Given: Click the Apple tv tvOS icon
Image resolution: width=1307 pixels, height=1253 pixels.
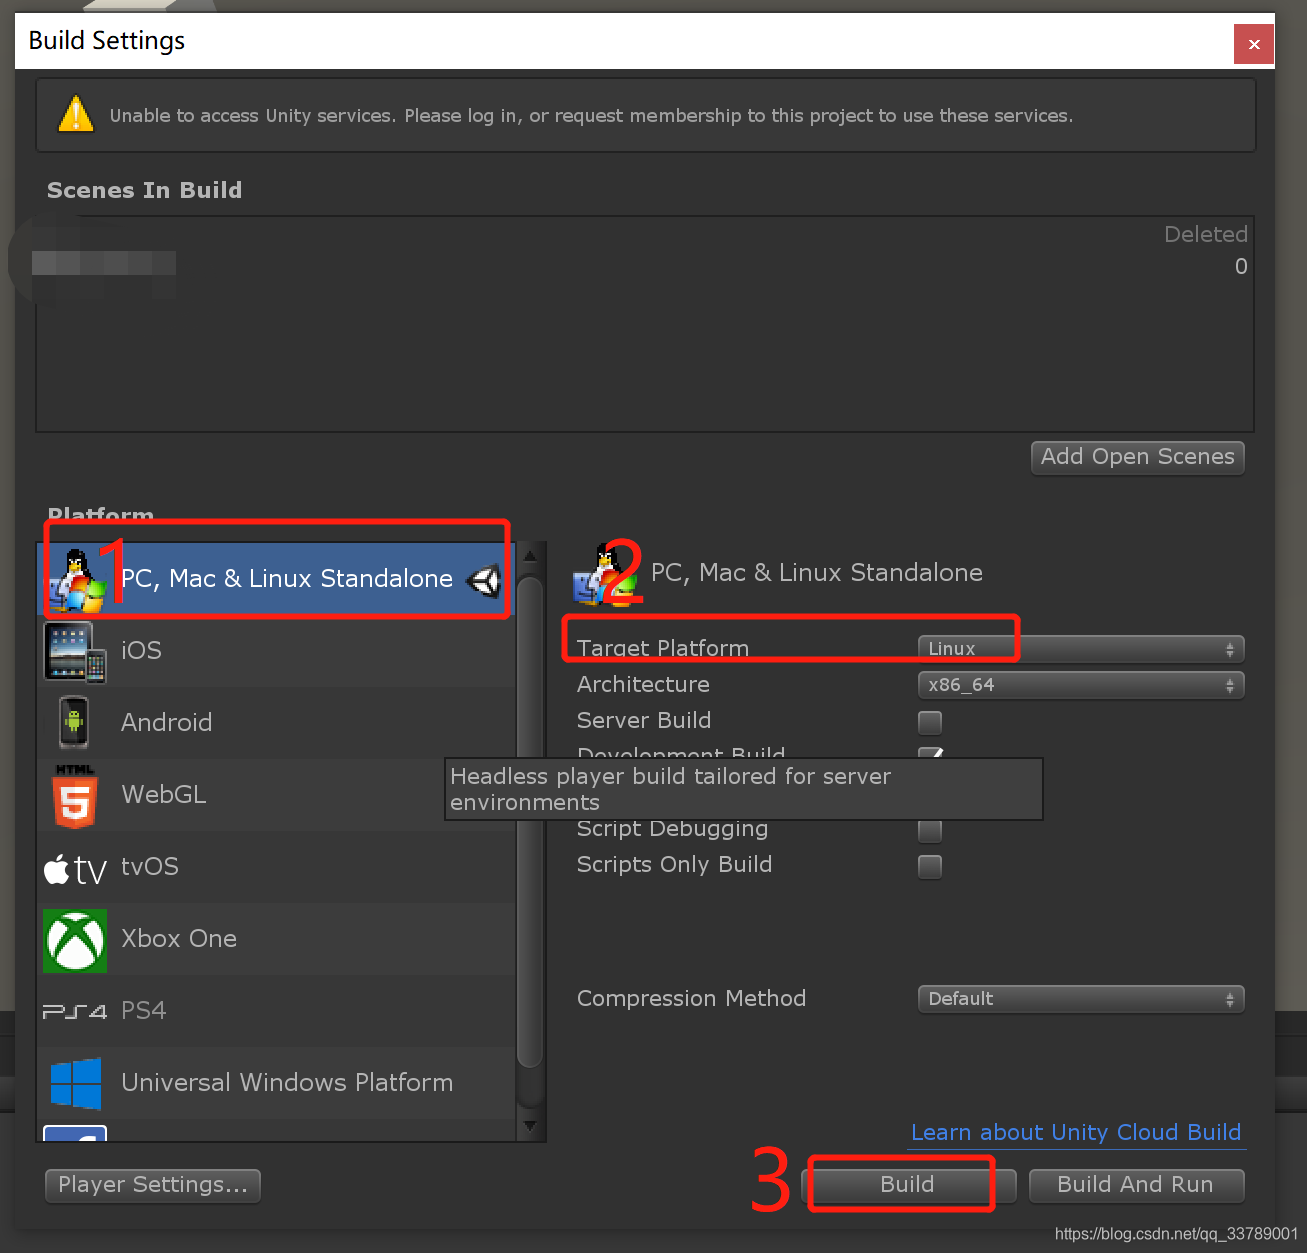Looking at the screenshot, I should [75, 868].
